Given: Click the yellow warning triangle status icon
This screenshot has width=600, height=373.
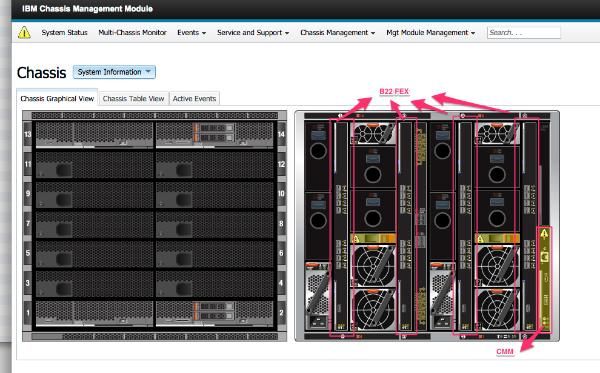Looking at the screenshot, I should click(x=24, y=33).
